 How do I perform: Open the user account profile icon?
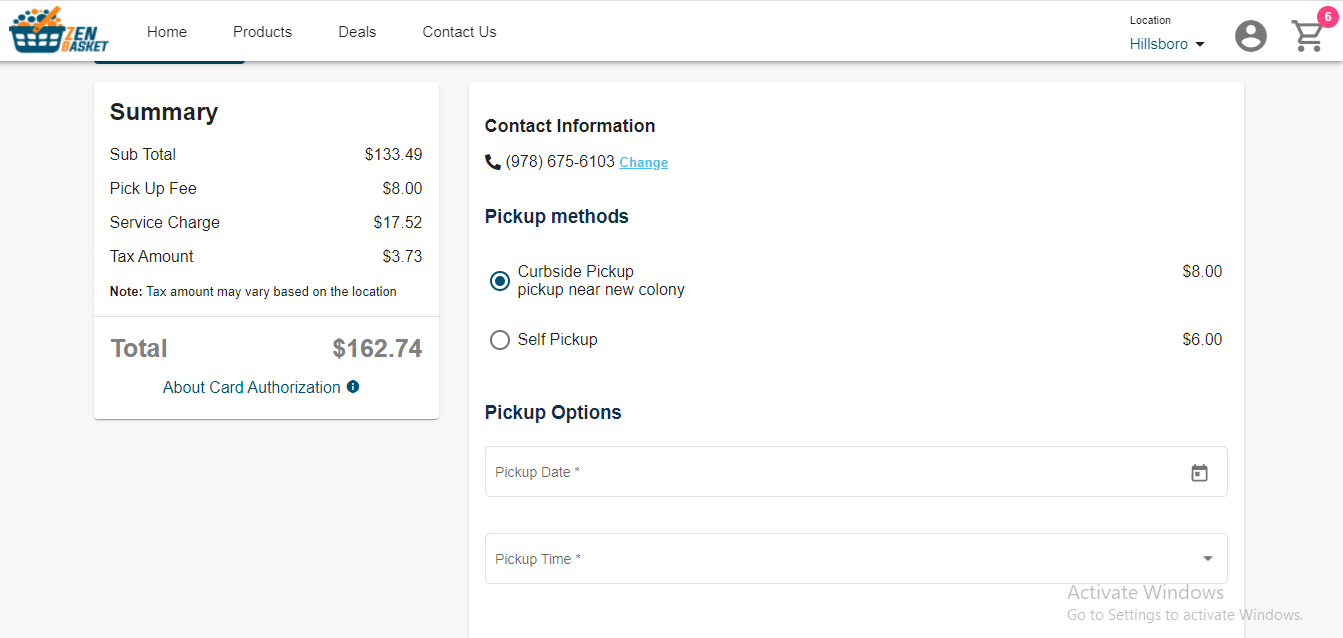1250,36
